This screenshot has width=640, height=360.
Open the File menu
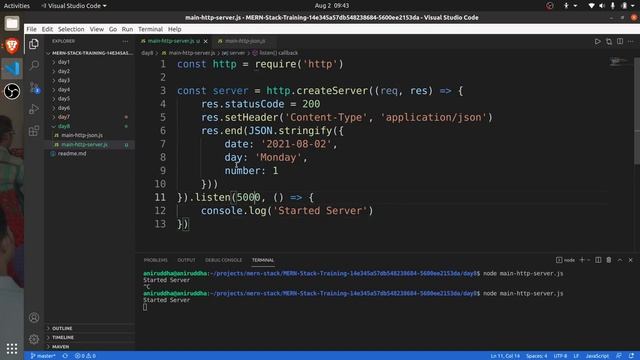(31, 29)
